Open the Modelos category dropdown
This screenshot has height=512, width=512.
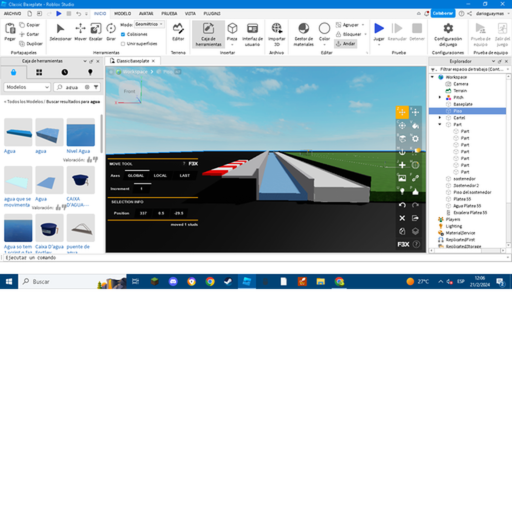27,87
